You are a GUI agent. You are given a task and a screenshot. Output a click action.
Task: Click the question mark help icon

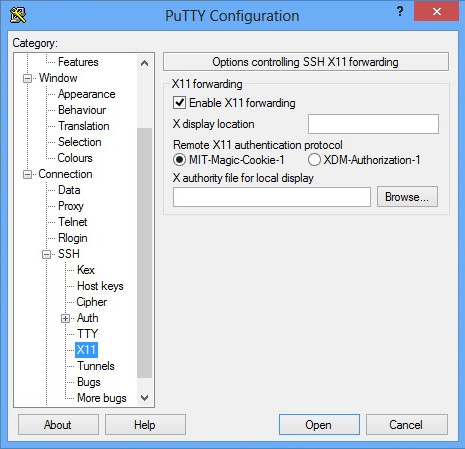[x=400, y=12]
